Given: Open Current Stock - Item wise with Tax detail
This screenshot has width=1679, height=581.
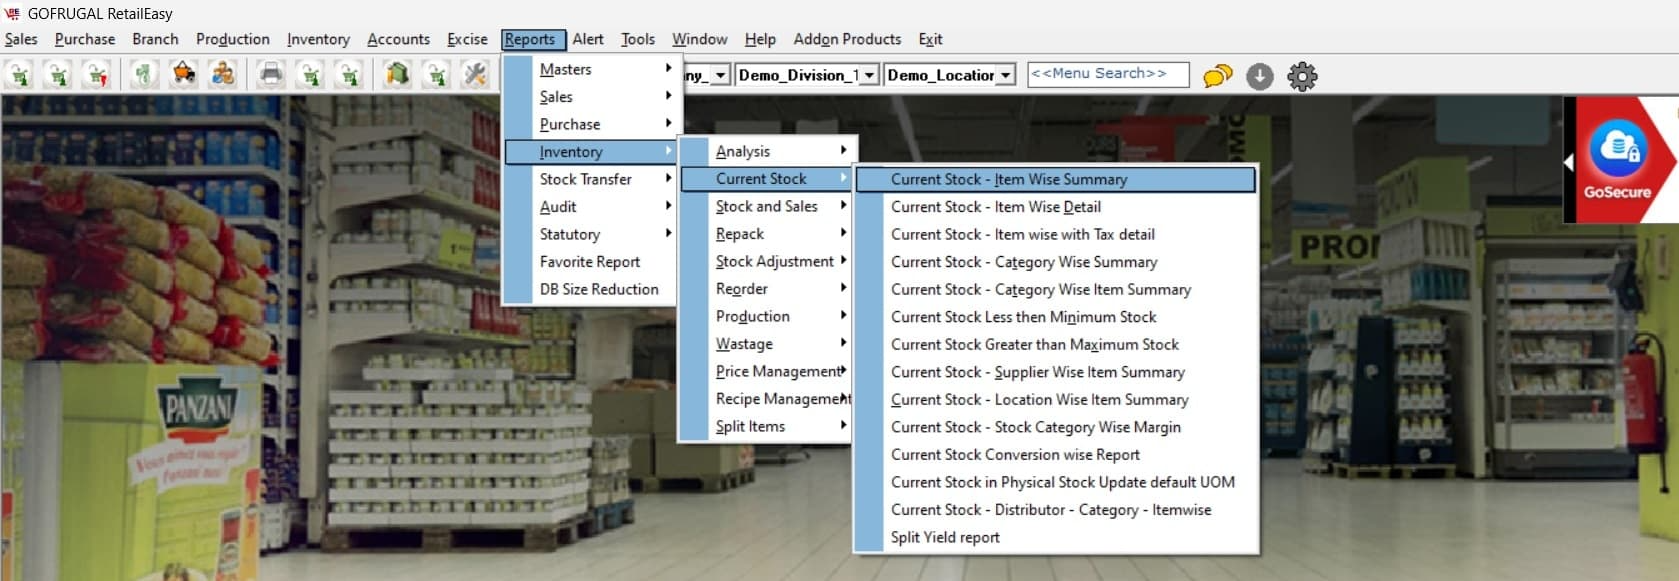Looking at the screenshot, I should coord(1056,234).
